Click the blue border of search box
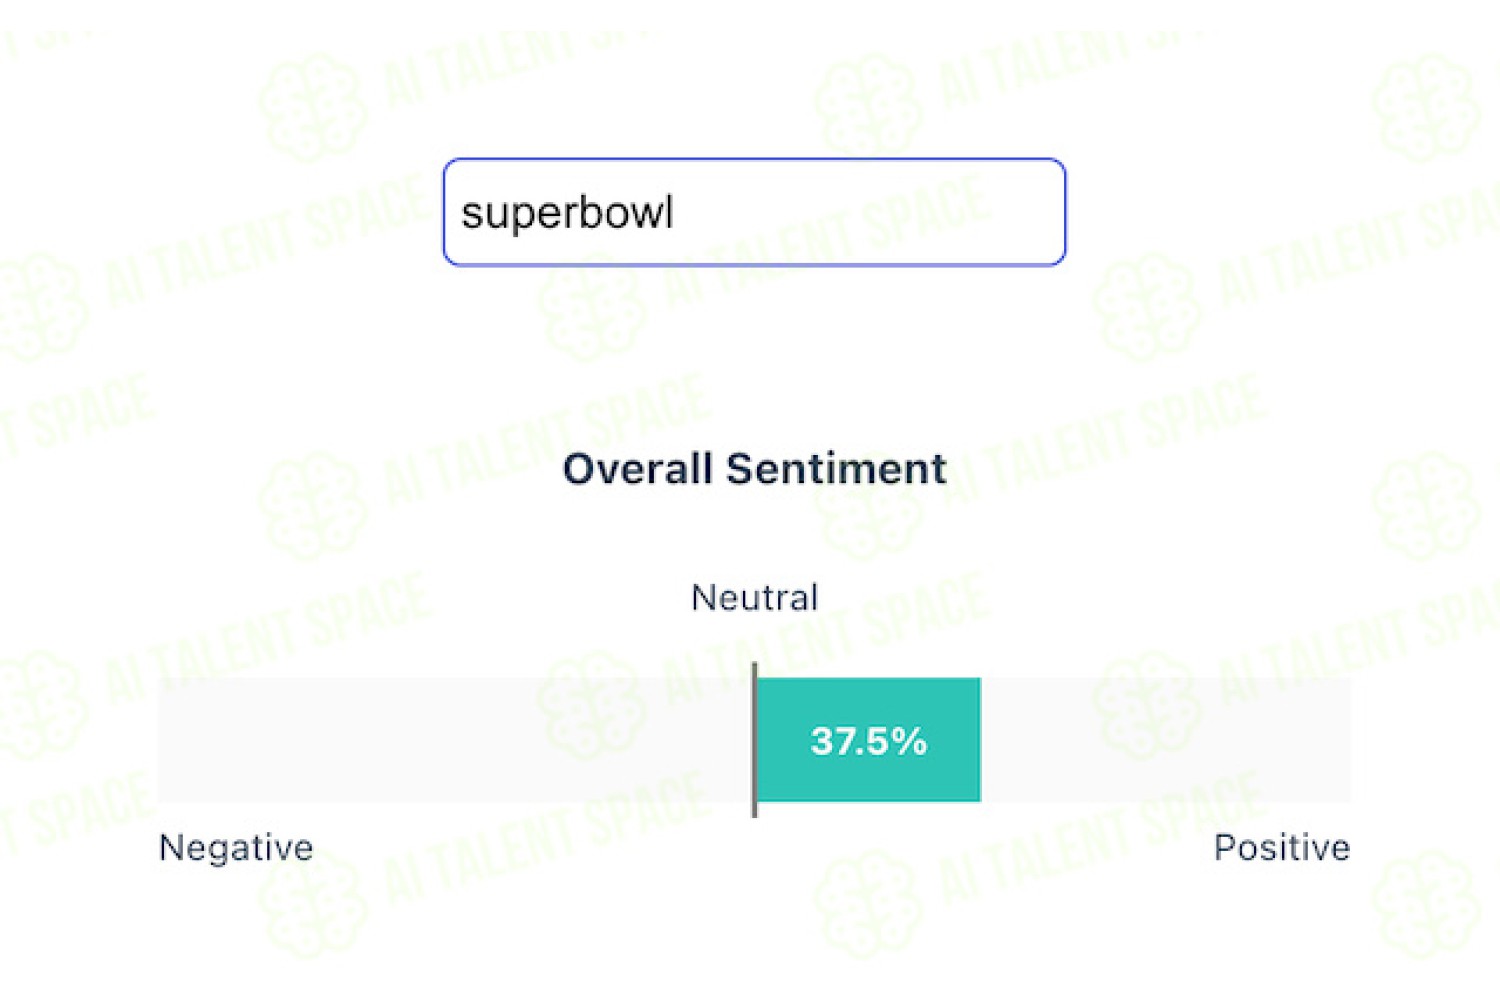The image size is (1500, 1000). (x=754, y=160)
